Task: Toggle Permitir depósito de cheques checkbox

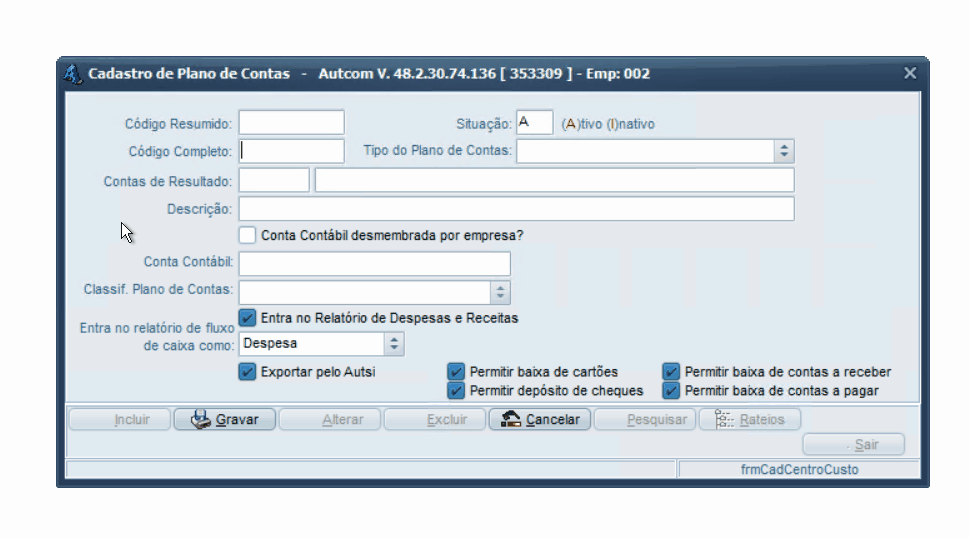Action: coord(456,391)
